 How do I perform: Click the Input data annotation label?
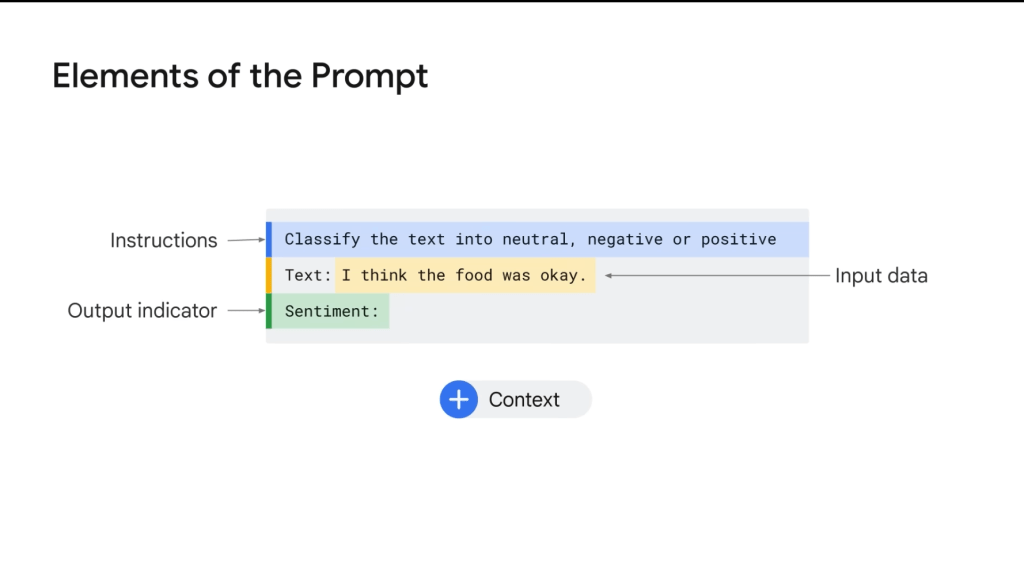click(x=881, y=276)
